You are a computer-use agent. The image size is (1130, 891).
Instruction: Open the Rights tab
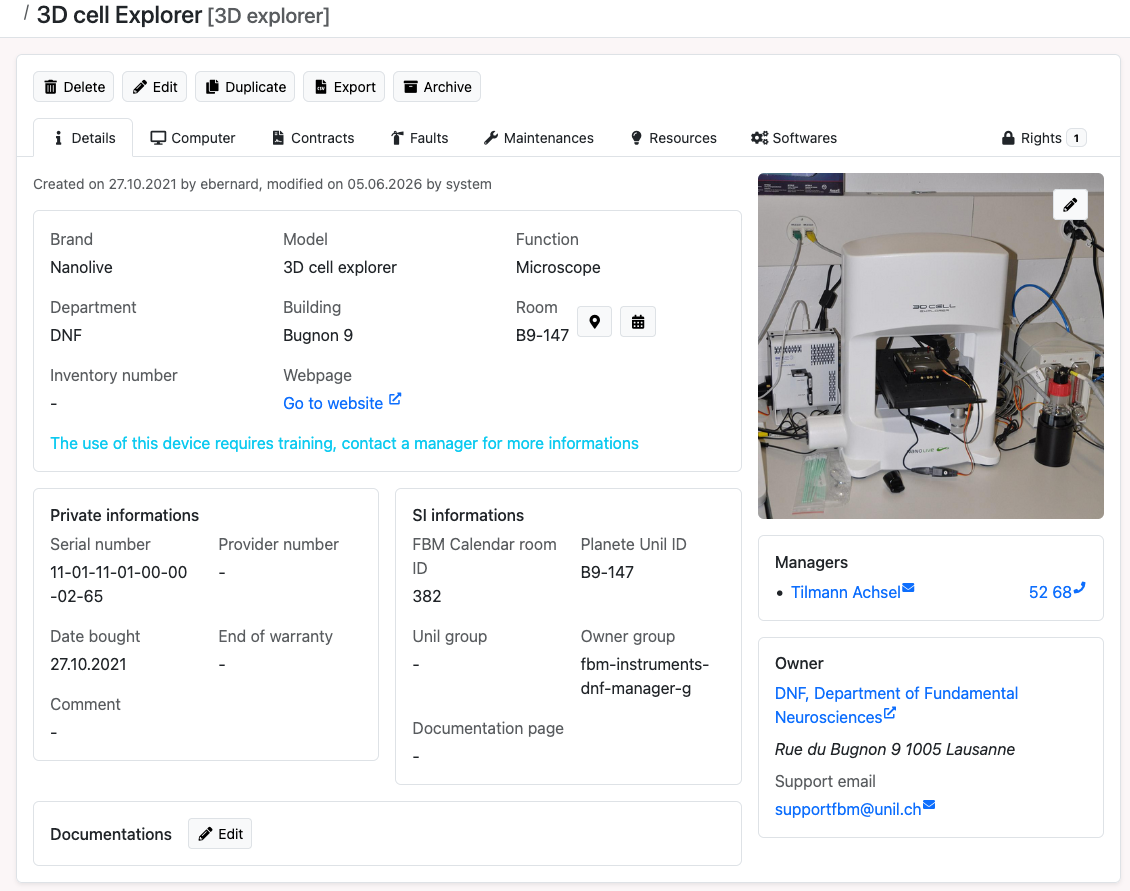click(x=1043, y=138)
